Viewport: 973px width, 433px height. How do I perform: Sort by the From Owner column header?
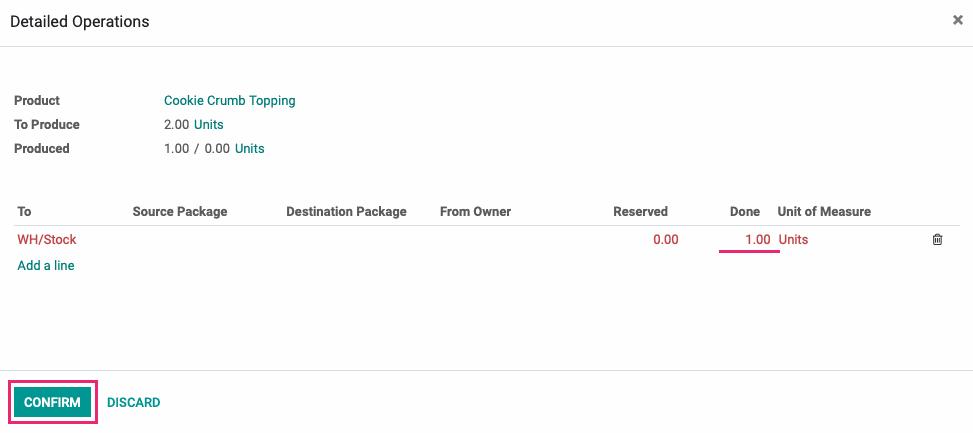475,212
